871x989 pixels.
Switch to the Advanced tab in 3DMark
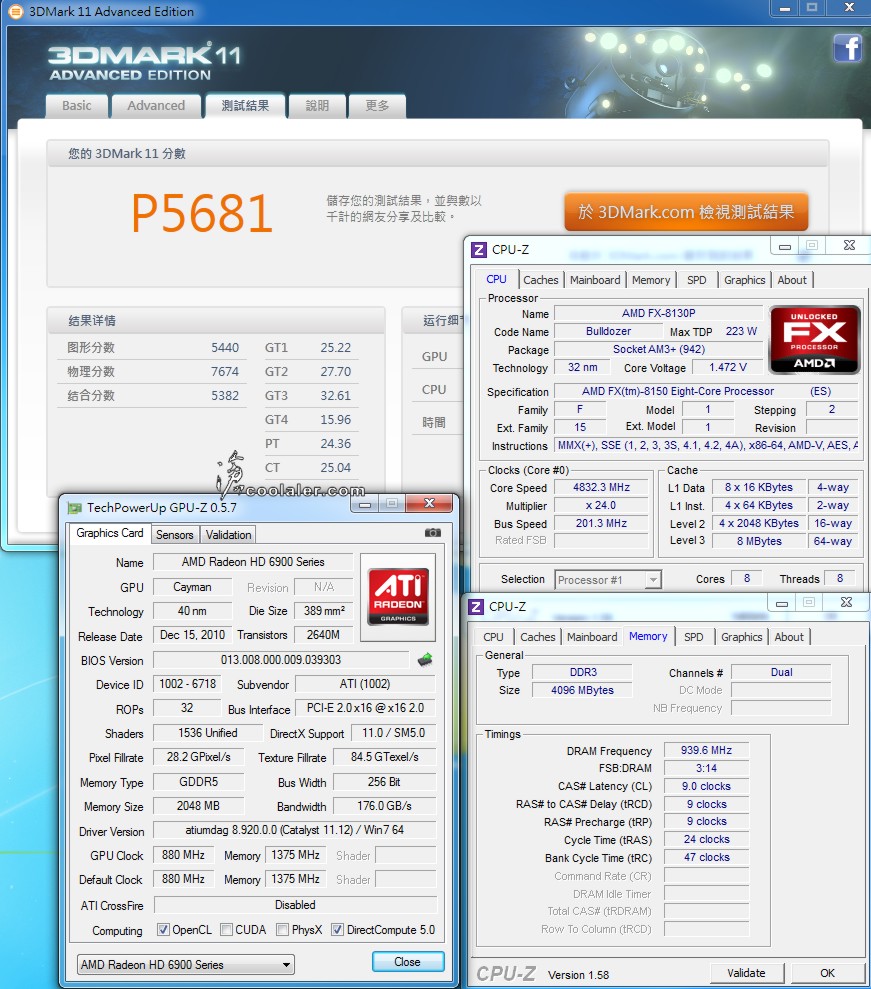[x=156, y=106]
